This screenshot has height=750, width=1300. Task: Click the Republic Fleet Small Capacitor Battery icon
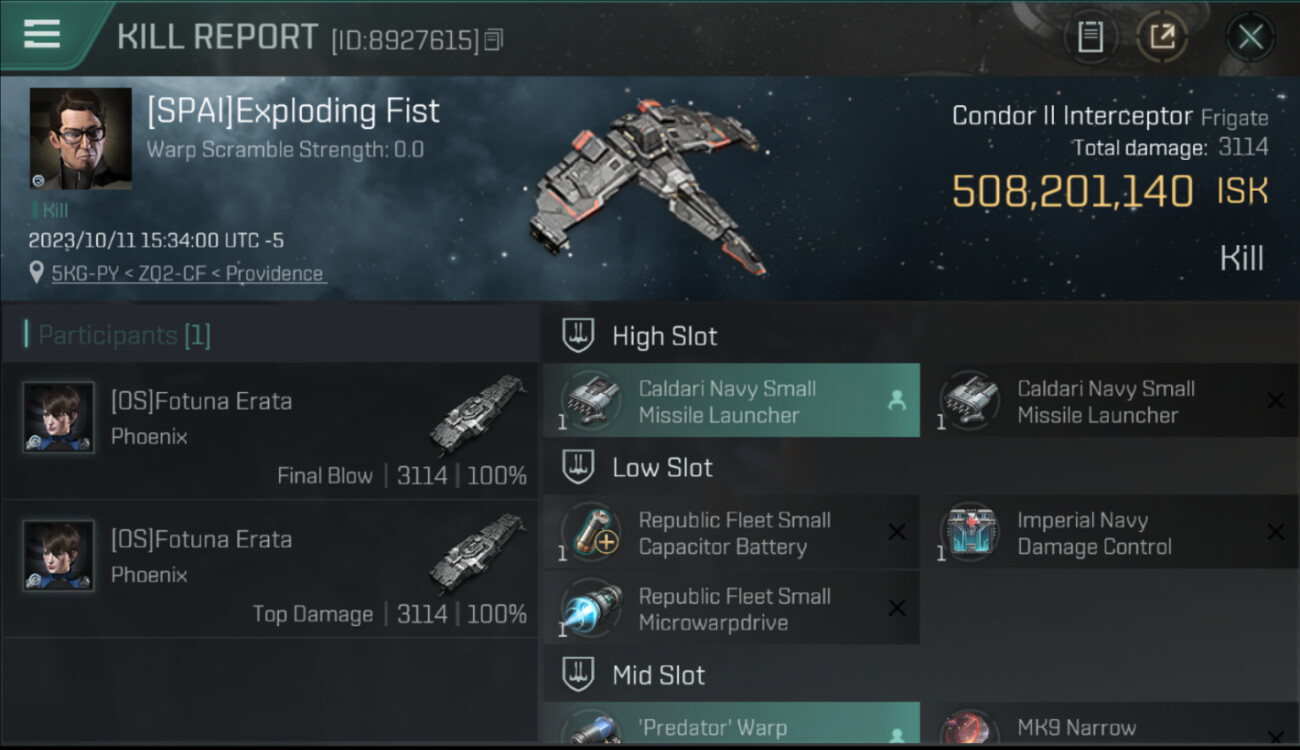coord(590,532)
